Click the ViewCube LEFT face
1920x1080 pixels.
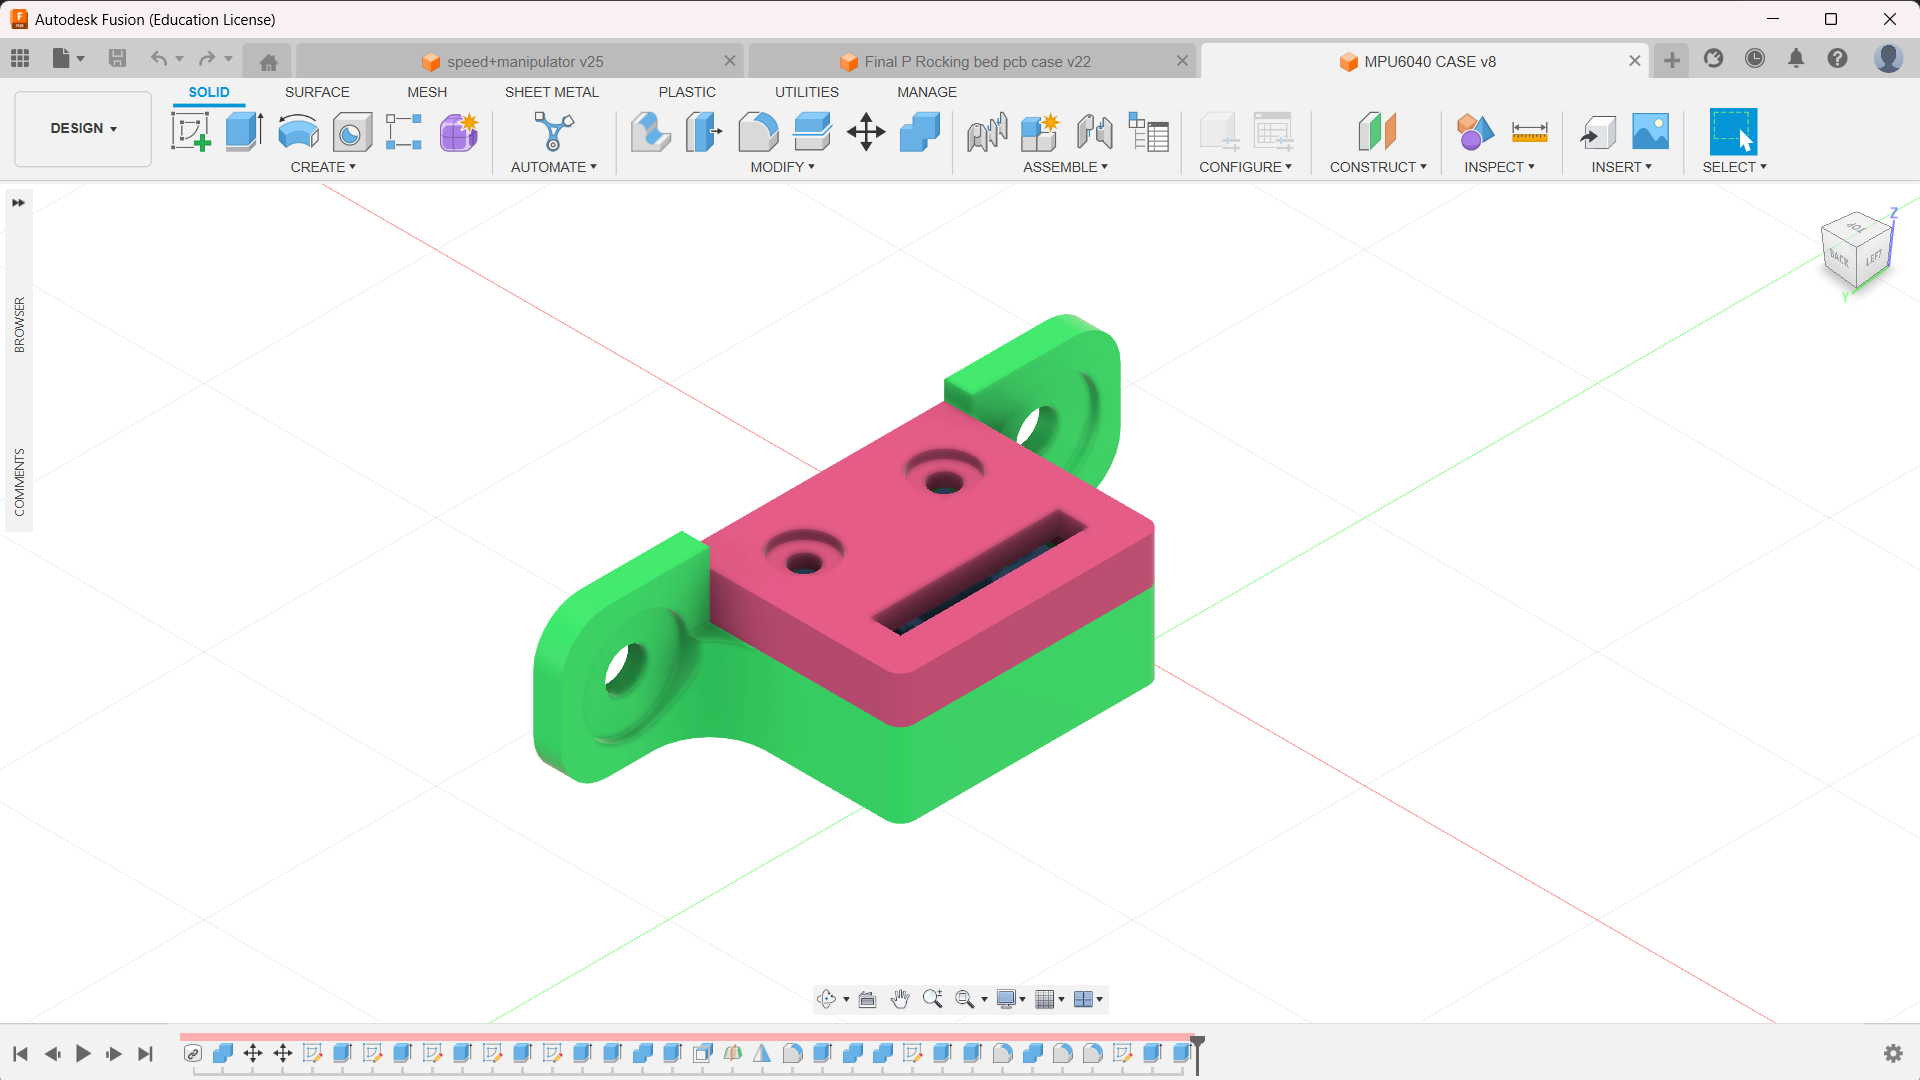[x=1873, y=258]
